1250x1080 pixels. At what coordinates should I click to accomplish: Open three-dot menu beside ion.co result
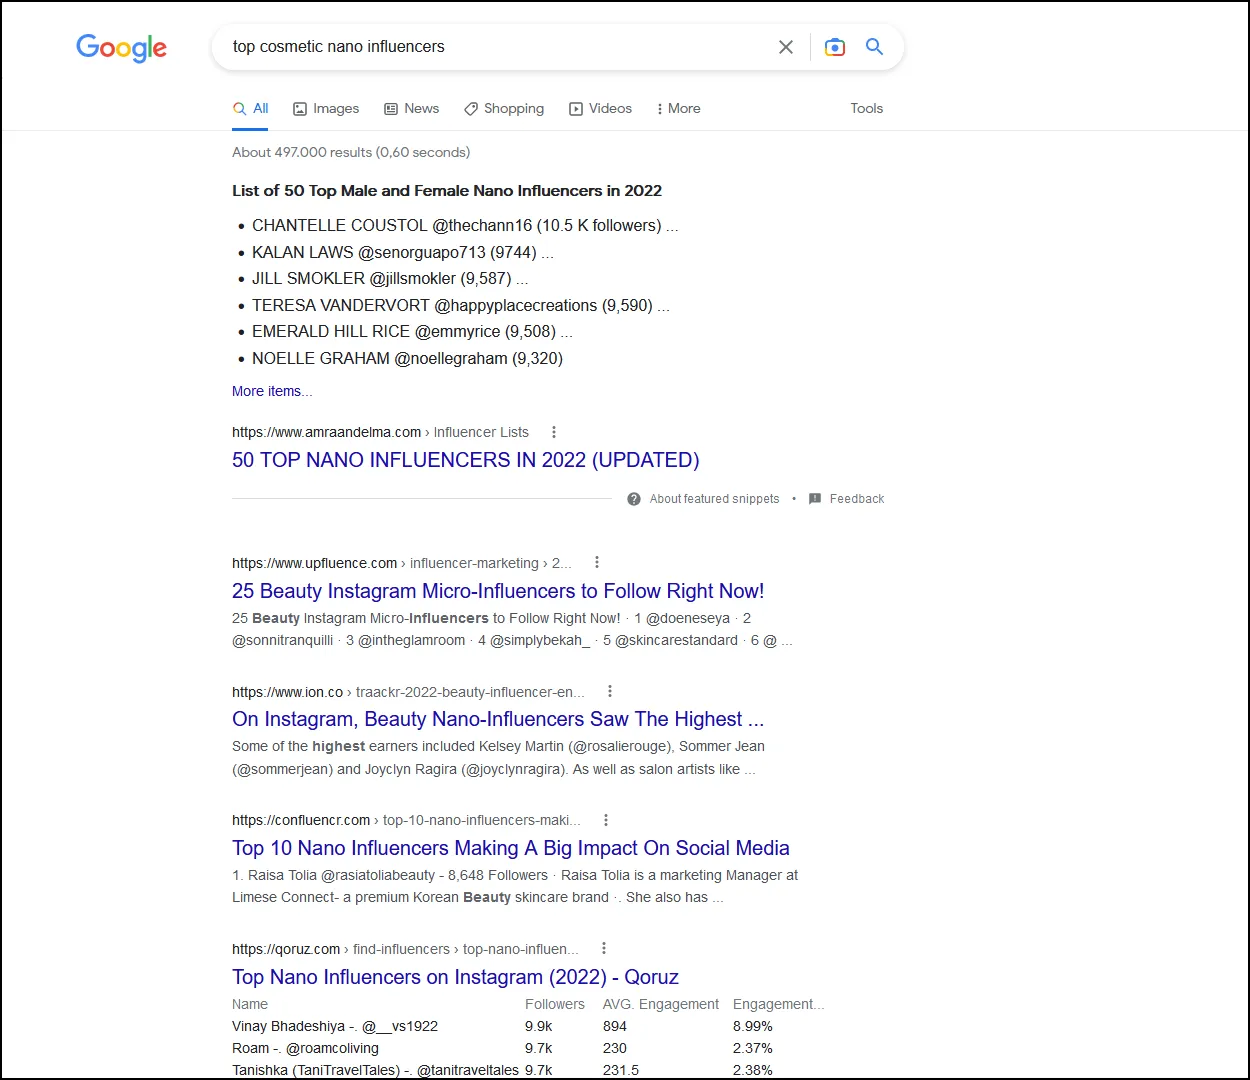[x=610, y=691]
